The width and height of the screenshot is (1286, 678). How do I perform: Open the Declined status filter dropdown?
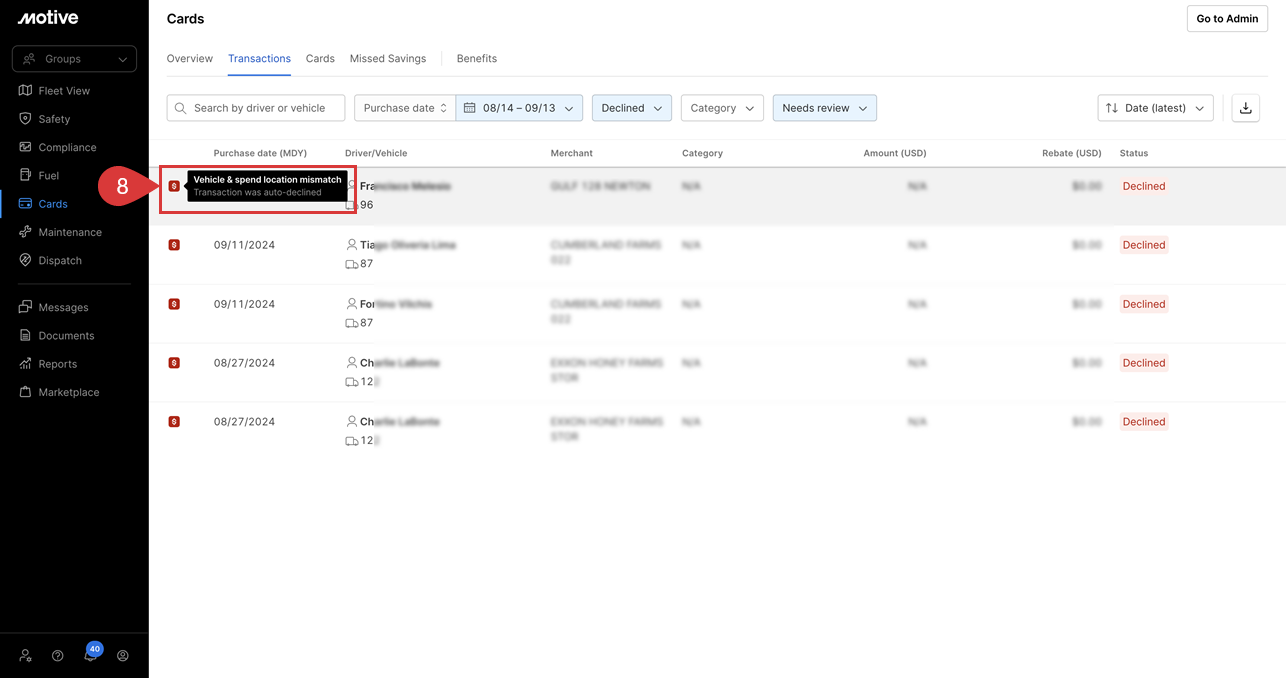point(632,108)
